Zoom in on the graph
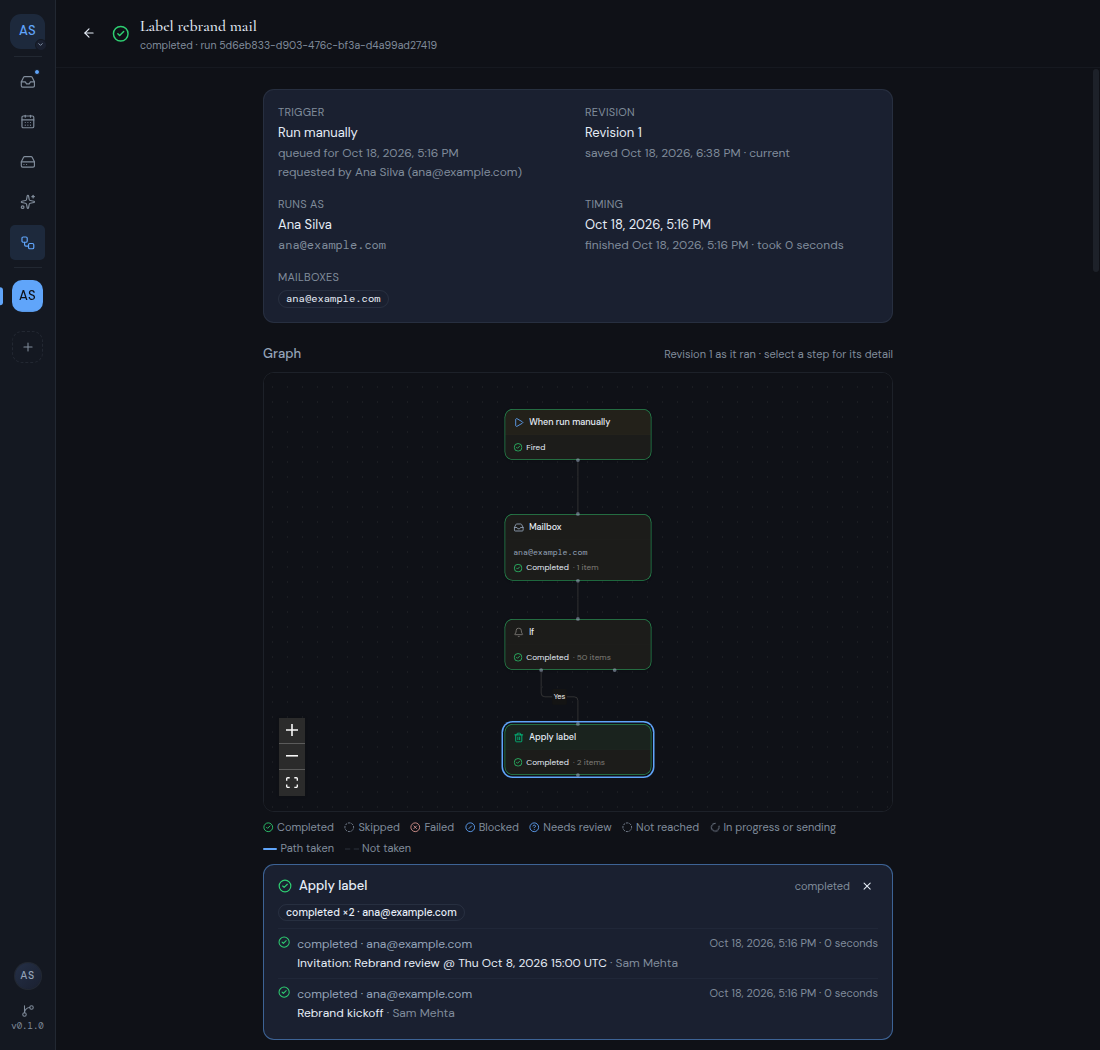 (x=292, y=730)
